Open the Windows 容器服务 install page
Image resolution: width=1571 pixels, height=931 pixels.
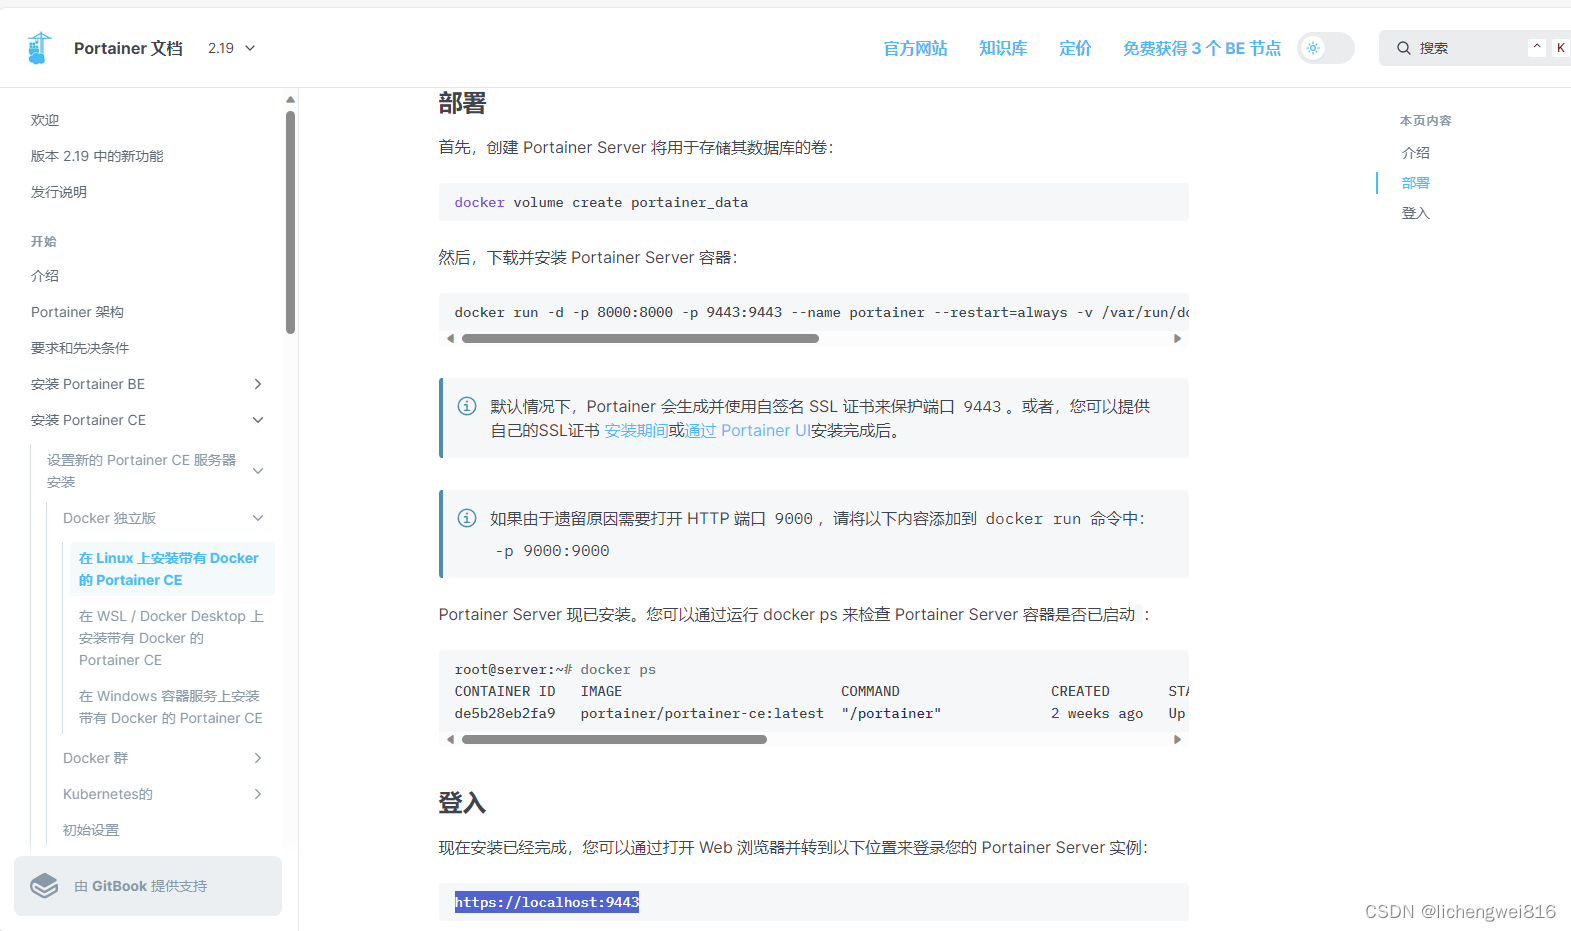(171, 707)
